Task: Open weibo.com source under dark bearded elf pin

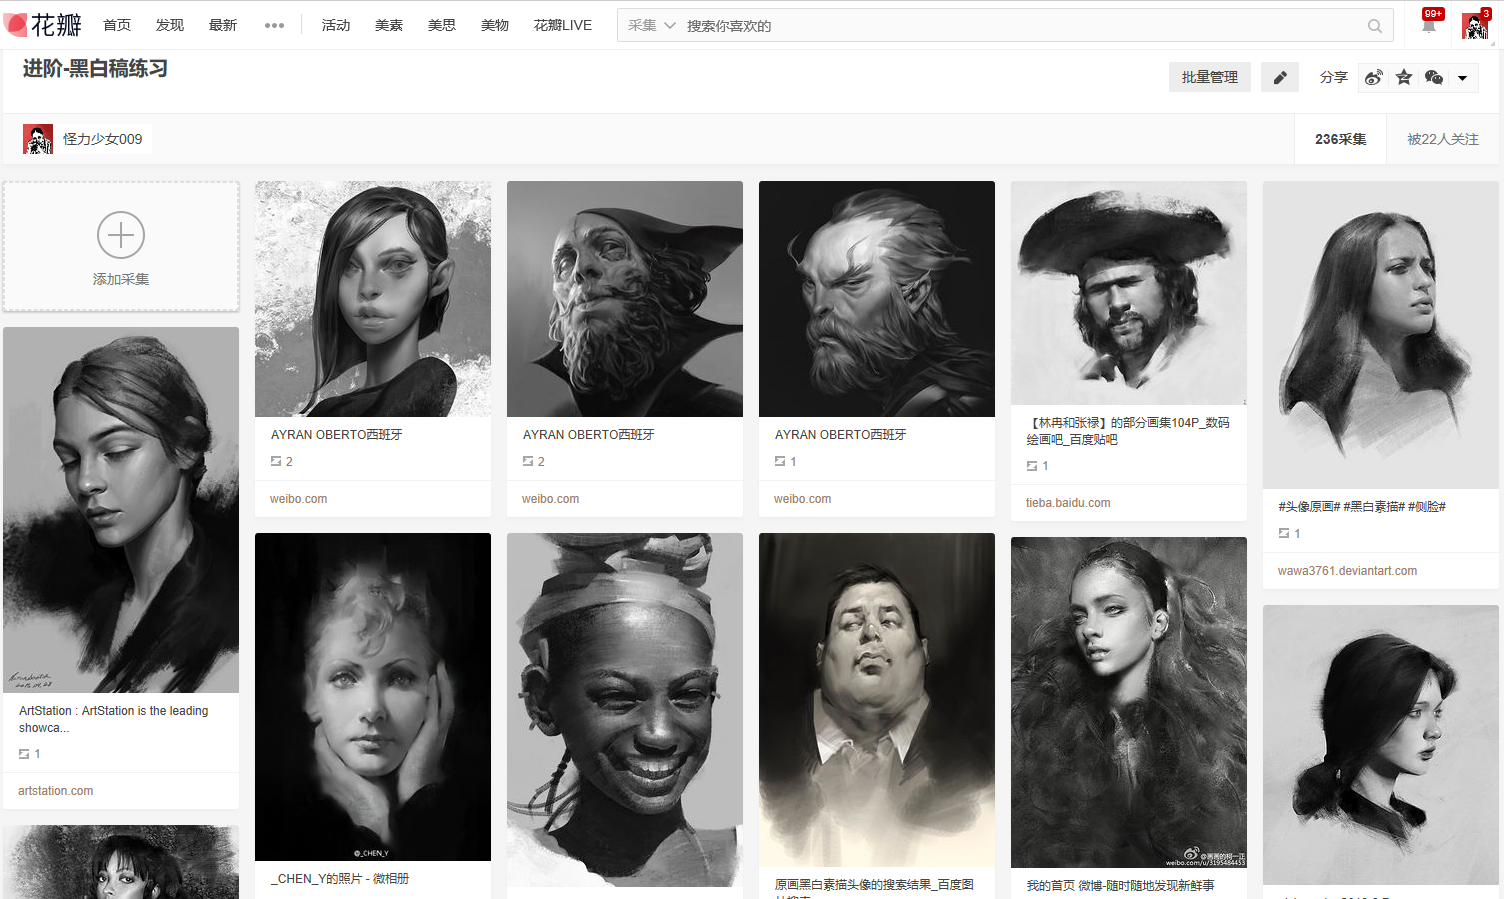Action: 803,499
